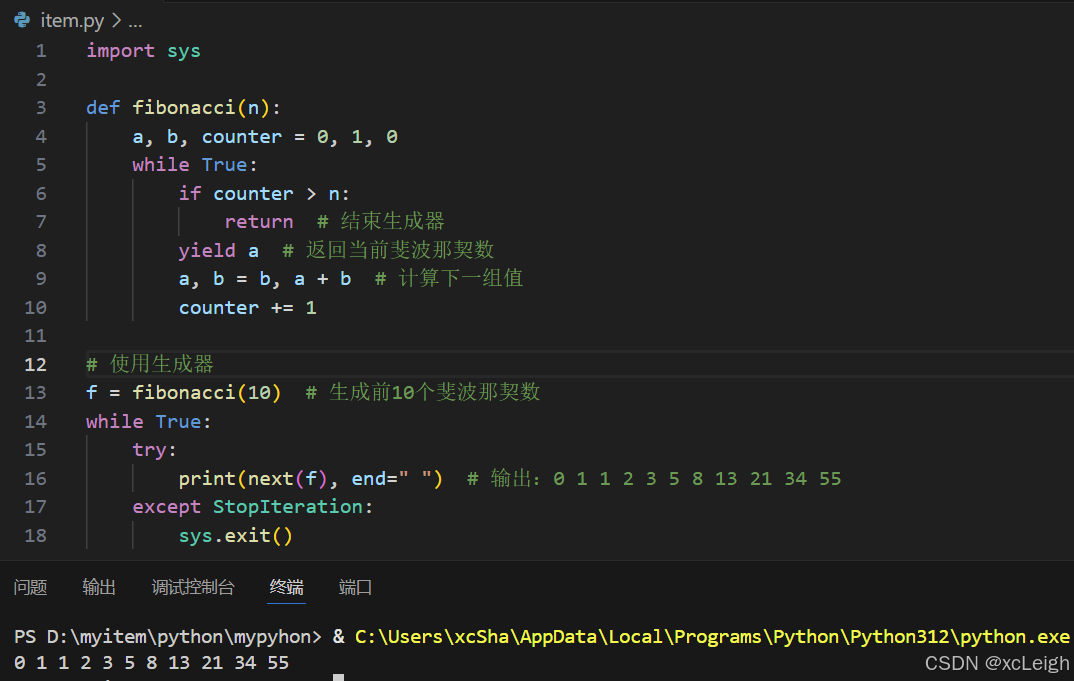This screenshot has height=681, width=1074.
Task: Click line number 18 in the gutter
Action: [x=36, y=535]
